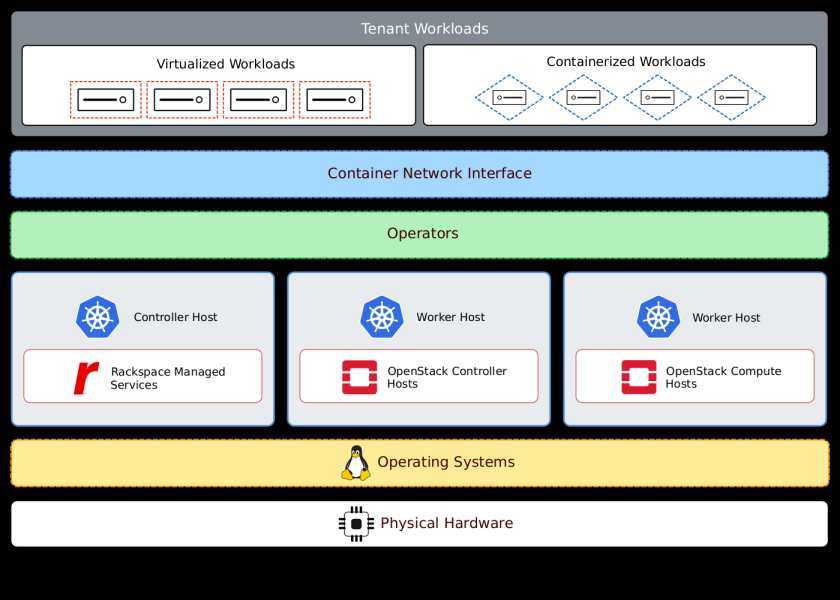Select the OpenStack Compute Hosts label
The image size is (840, 600).
point(724,376)
